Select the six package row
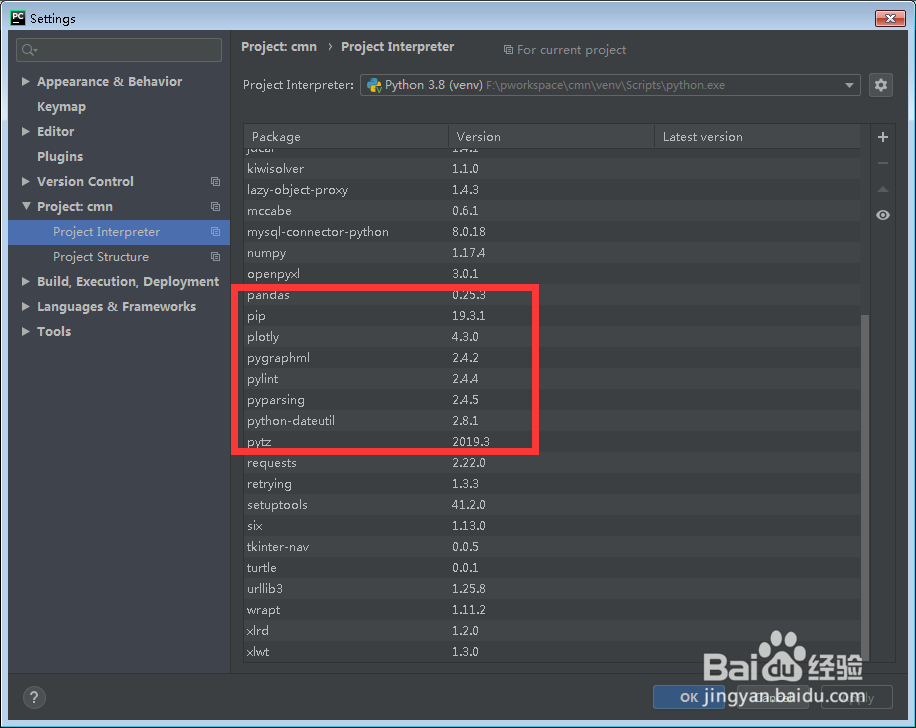This screenshot has width=916, height=728. pos(551,526)
